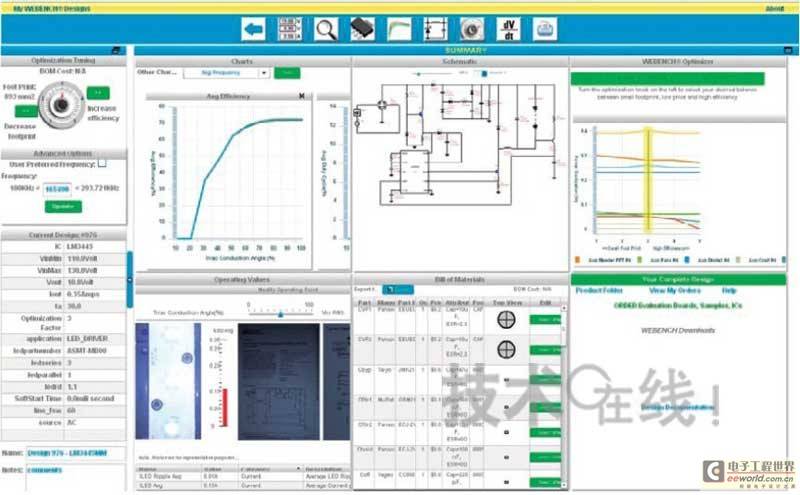This screenshot has height=495, width=800.
Task: Click the print toolbar icon
Action: (x=545, y=29)
